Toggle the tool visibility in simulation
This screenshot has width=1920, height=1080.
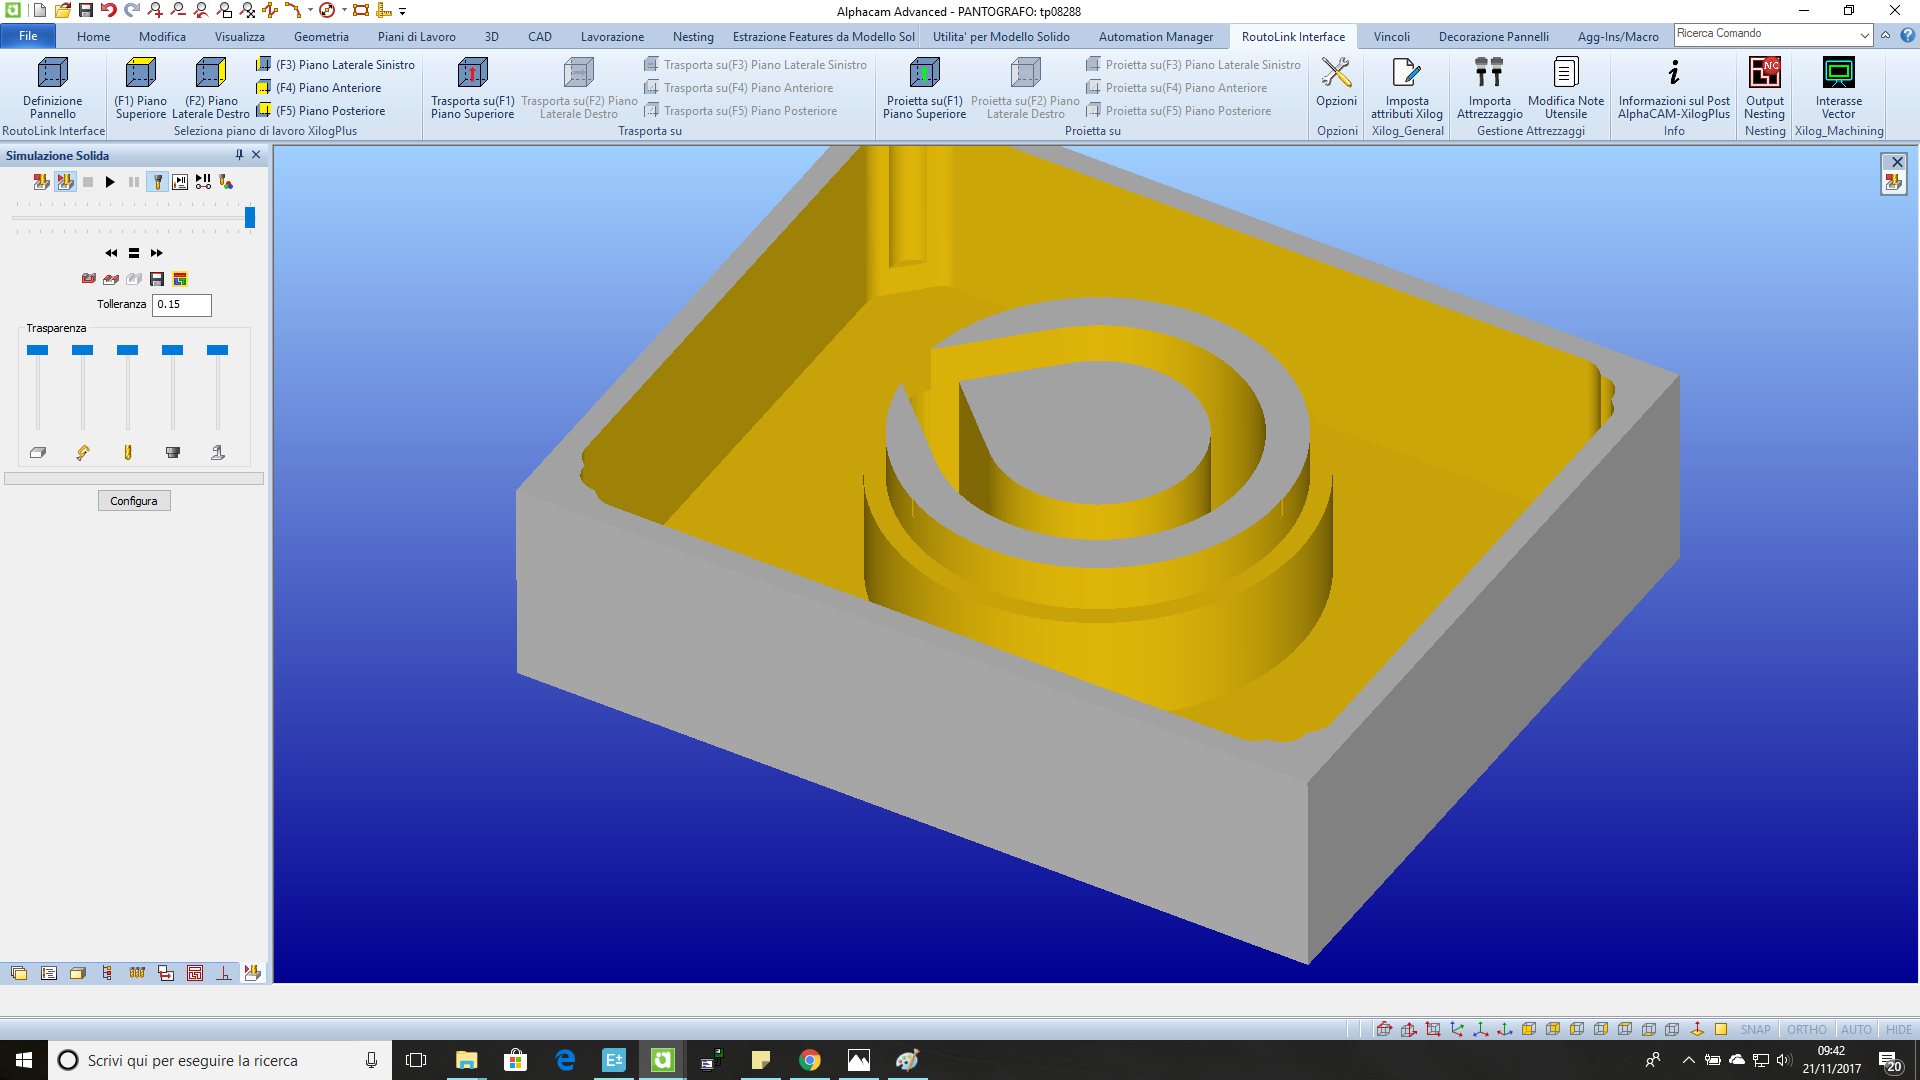point(157,182)
